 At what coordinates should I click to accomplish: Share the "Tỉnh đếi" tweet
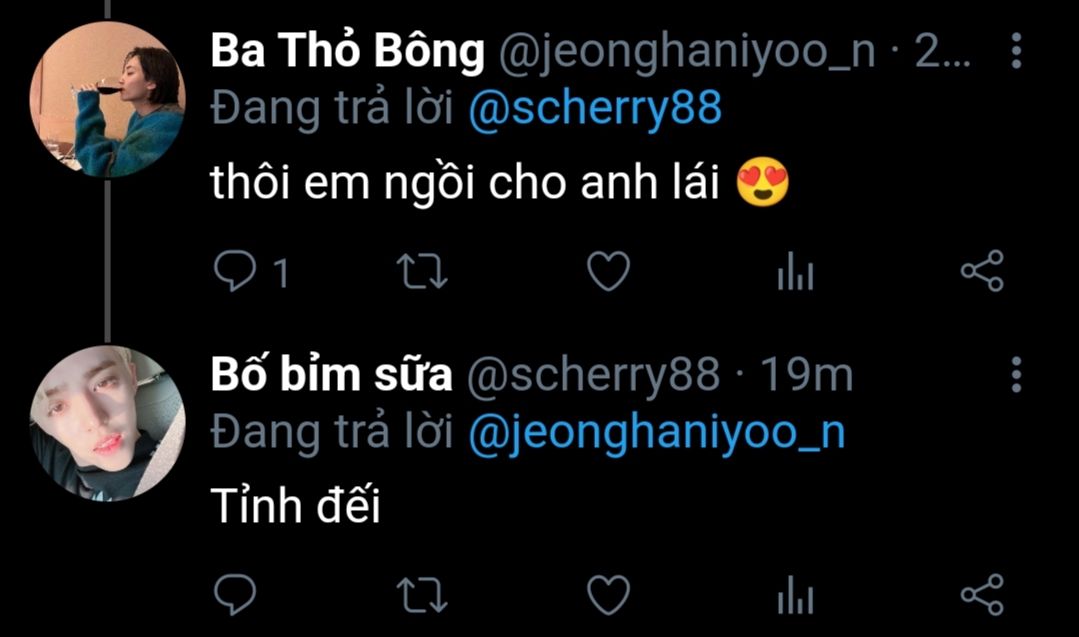[x=981, y=594]
